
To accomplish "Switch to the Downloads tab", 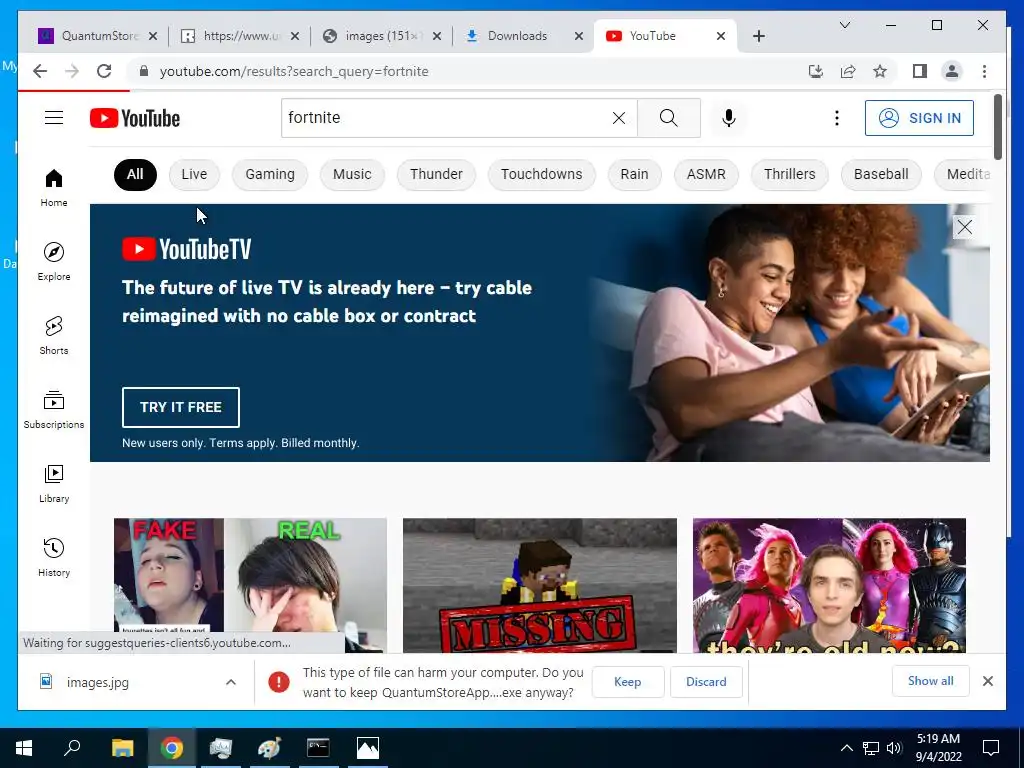I will (524, 36).
